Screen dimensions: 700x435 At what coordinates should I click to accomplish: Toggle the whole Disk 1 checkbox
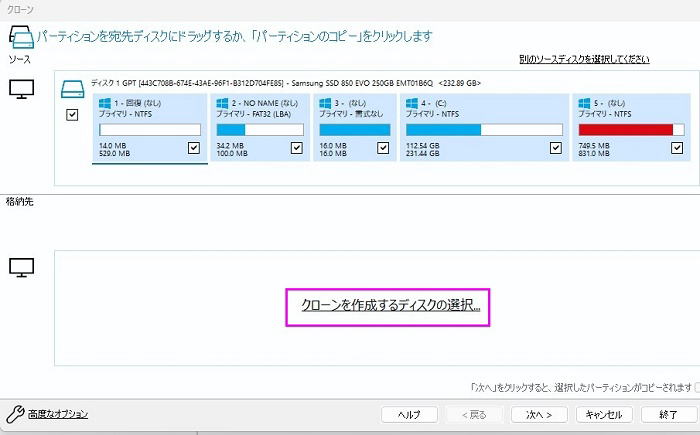72,115
